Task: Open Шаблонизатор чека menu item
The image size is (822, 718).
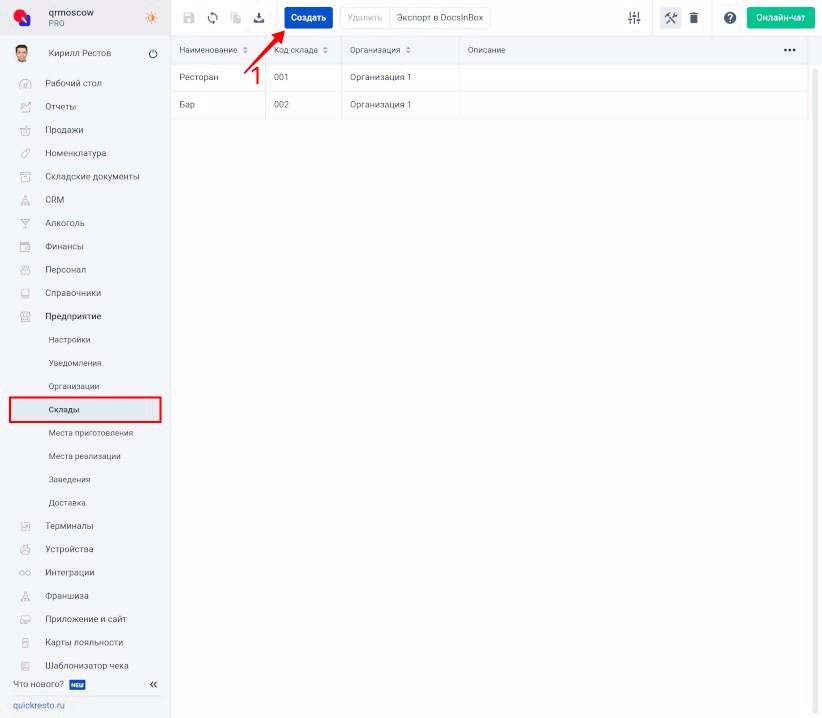Action: click(87, 666)
